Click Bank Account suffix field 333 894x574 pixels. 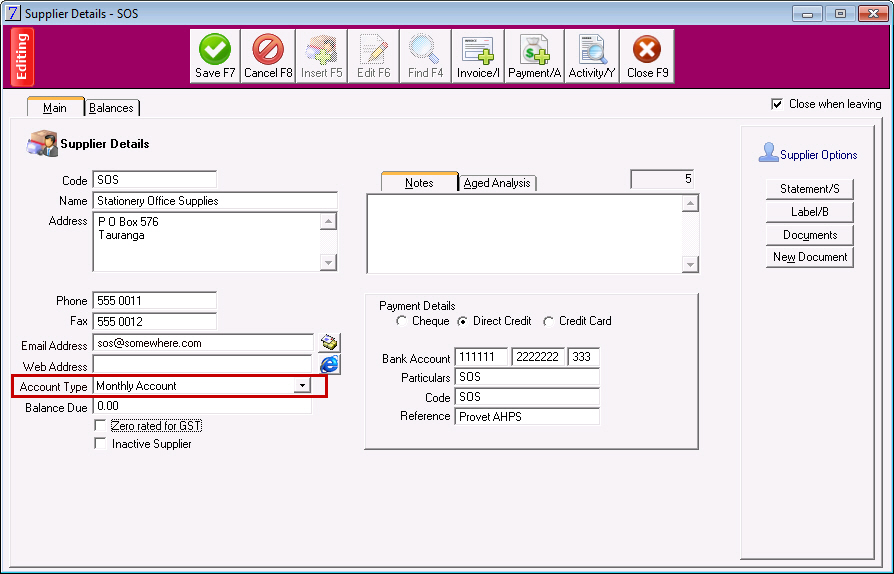click(x=583, y=357)
